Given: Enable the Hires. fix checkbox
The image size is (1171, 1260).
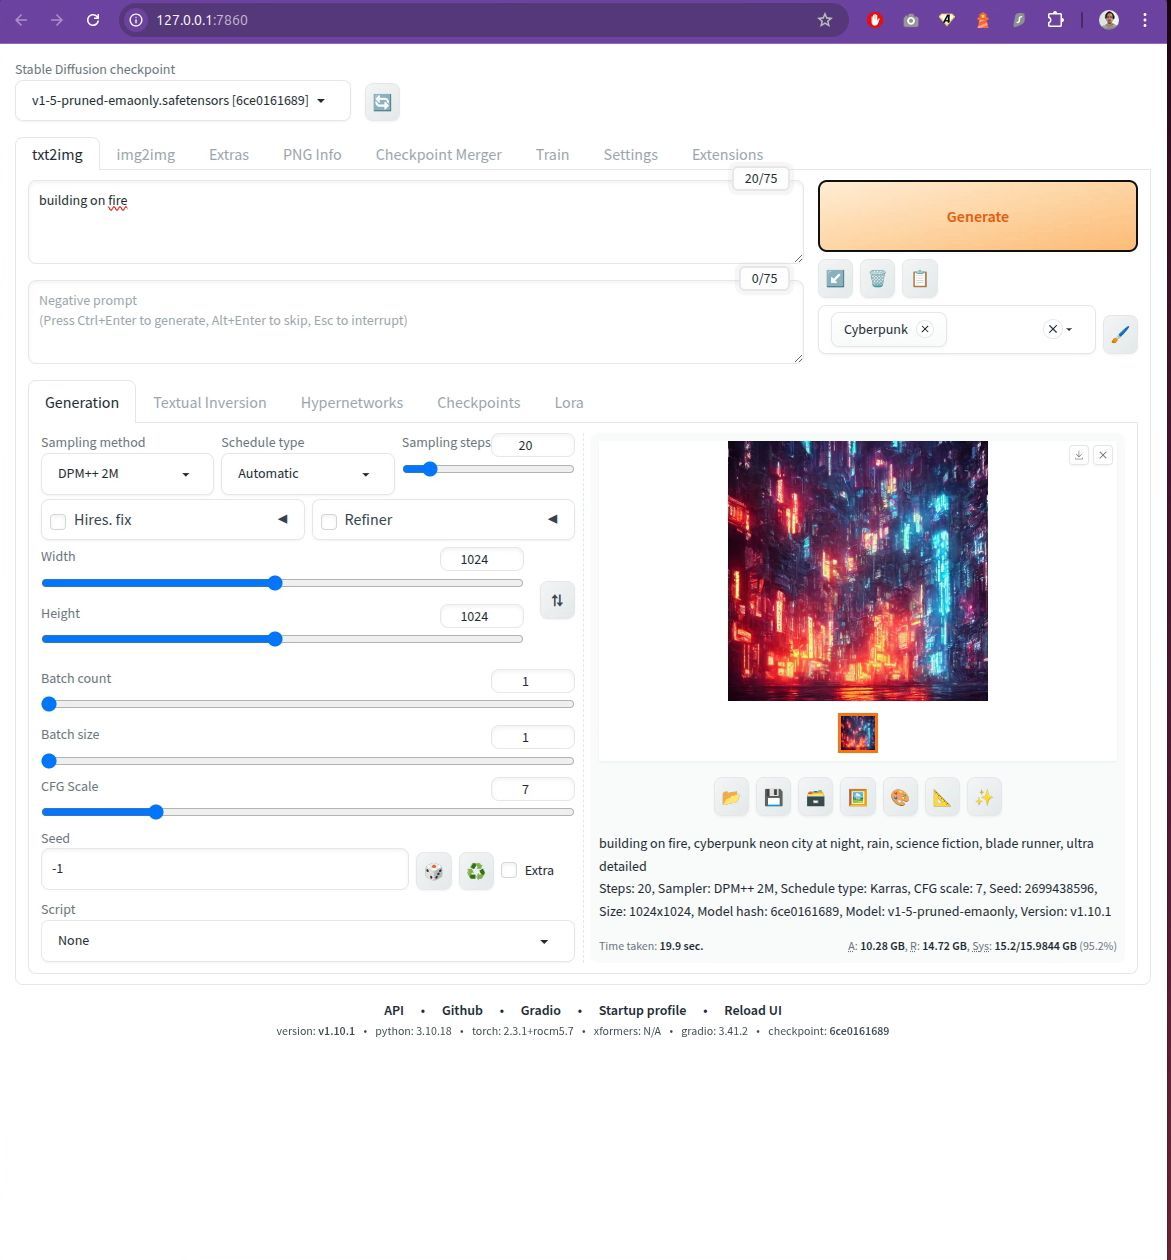Looking at the screenshot, I should pos(58,521).
